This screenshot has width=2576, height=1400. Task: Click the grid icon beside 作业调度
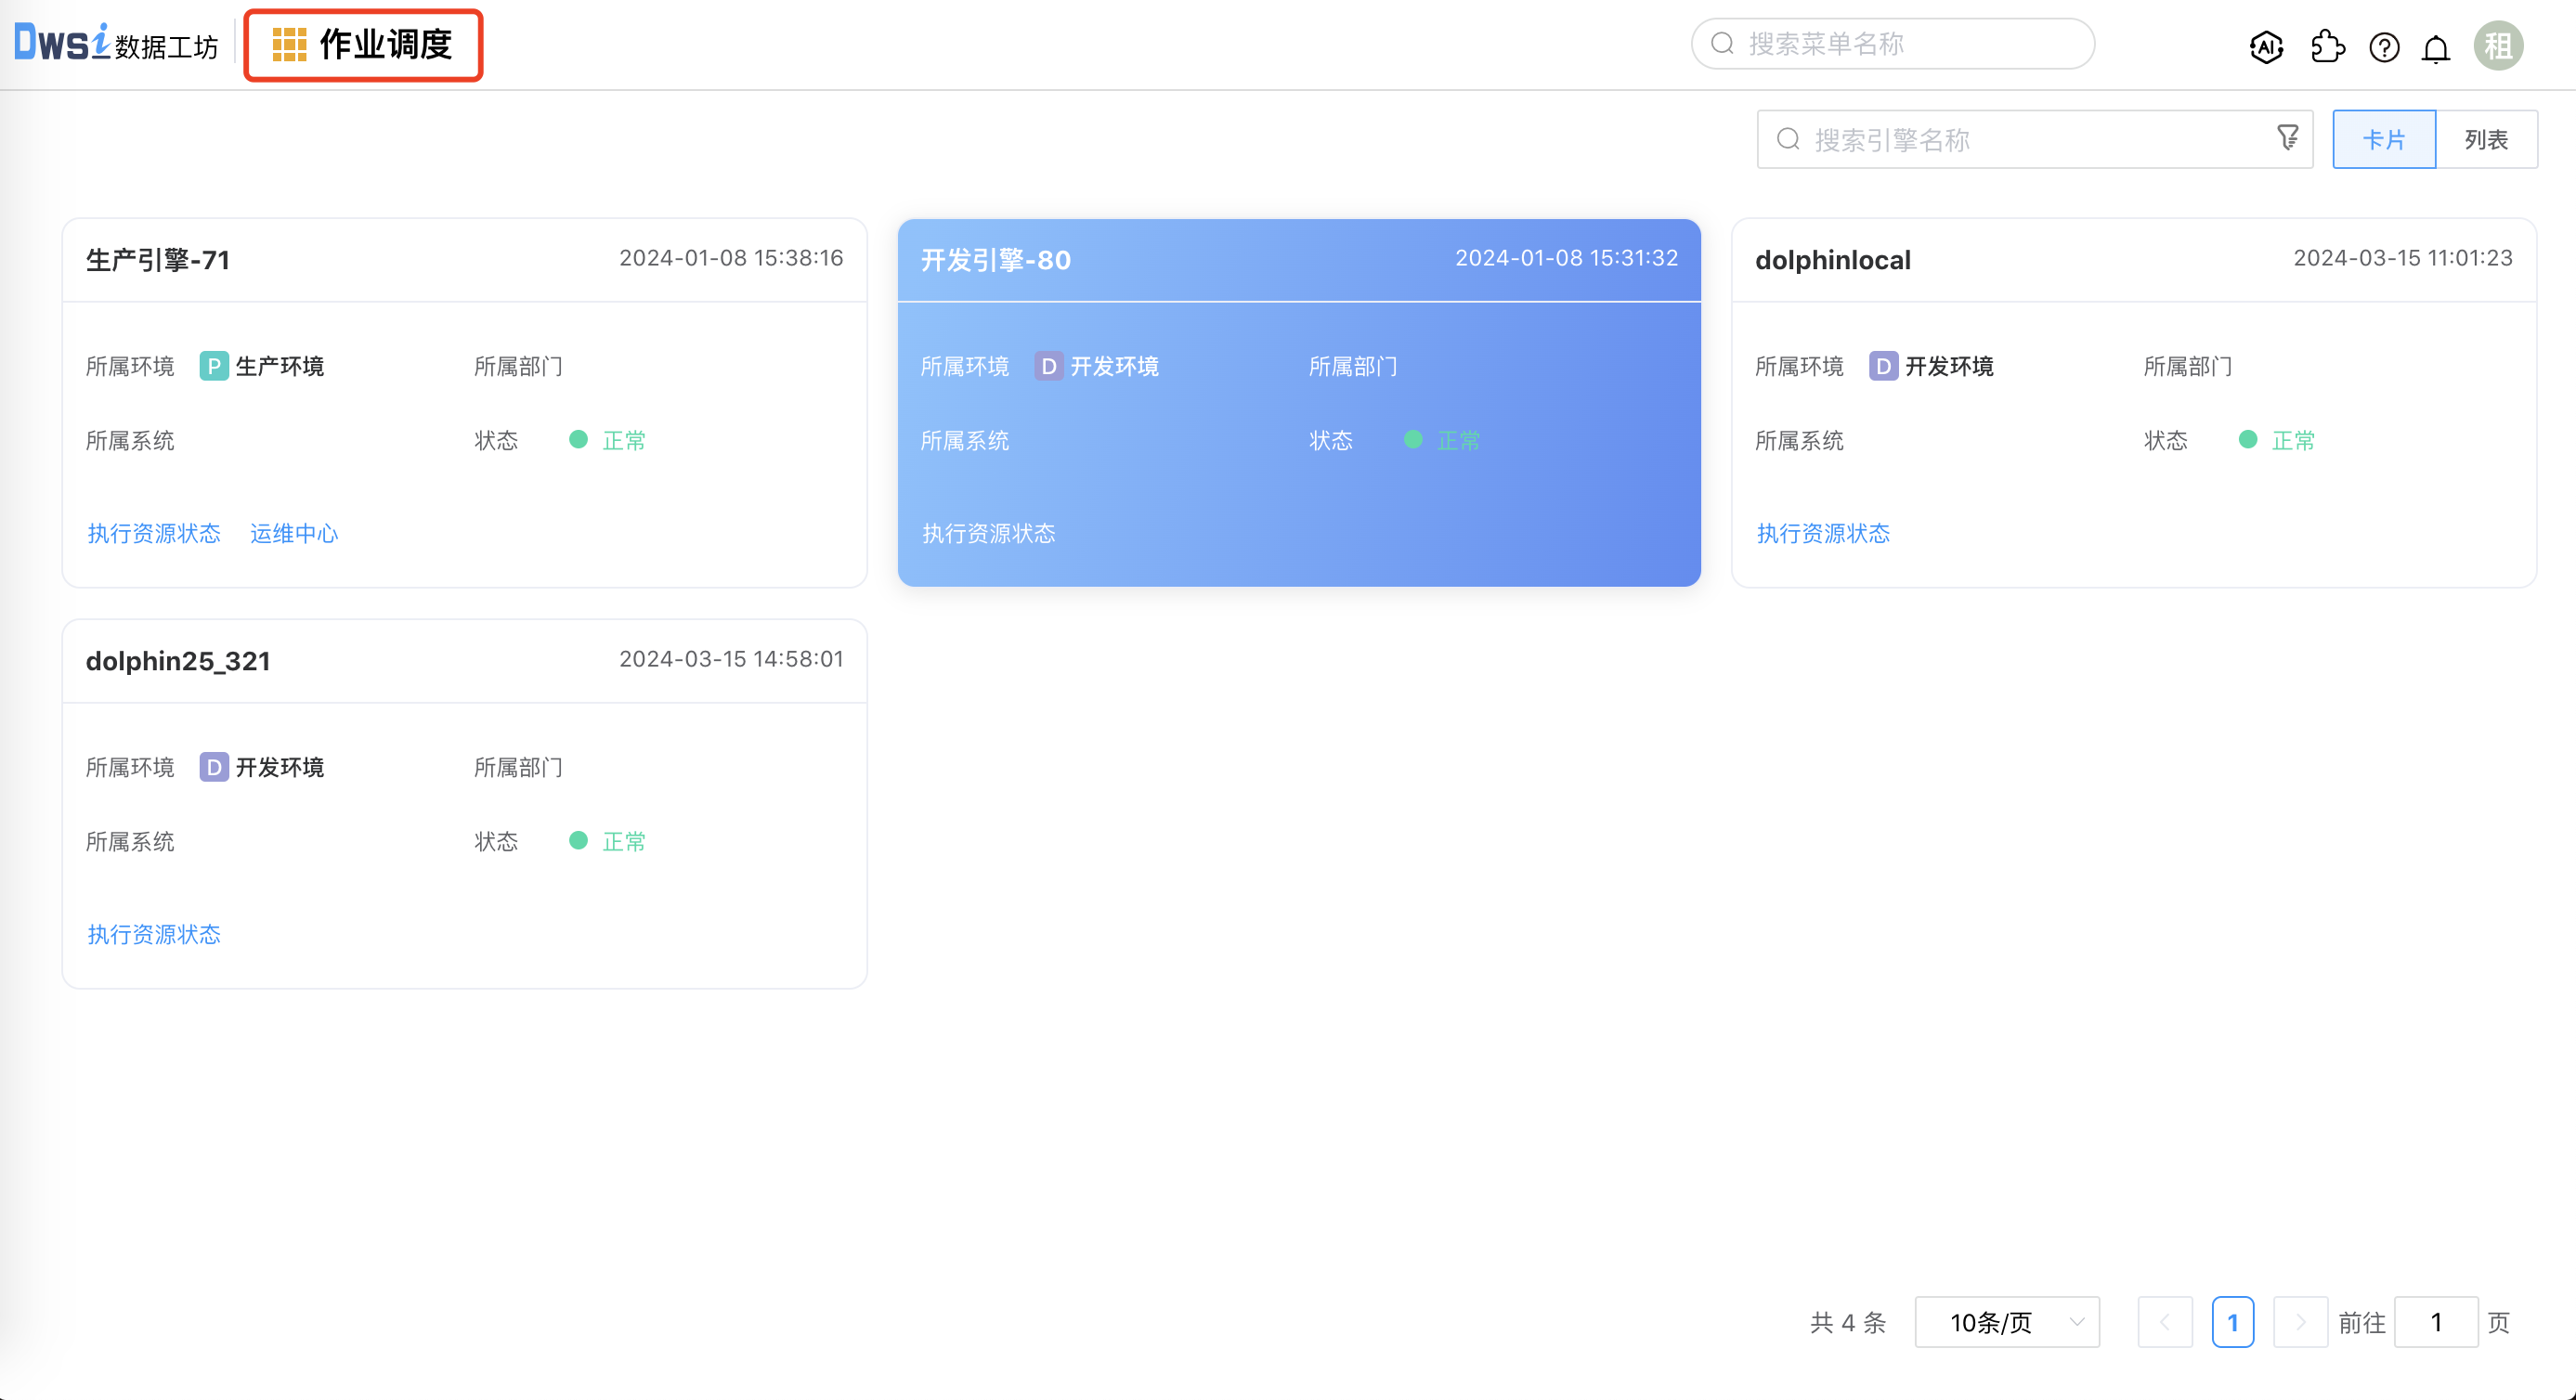click(289, 45)
